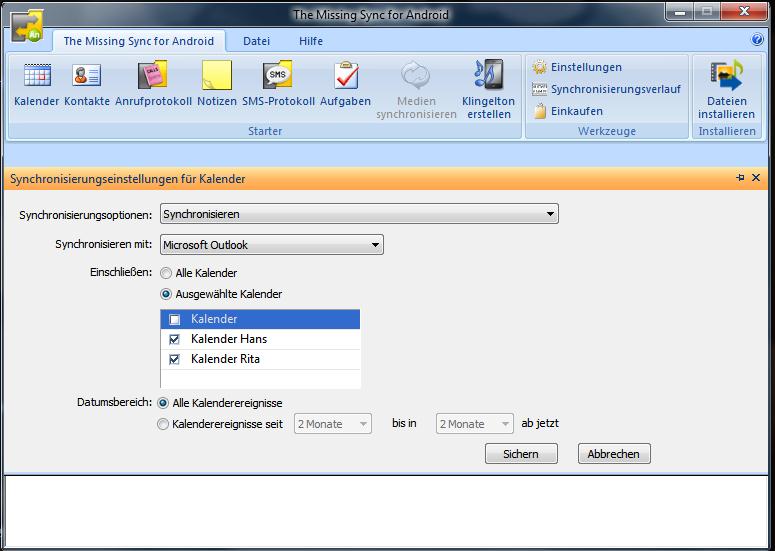
Task: Open Einstellungen in Werkzeuge group
Action: tap(577, 67)
